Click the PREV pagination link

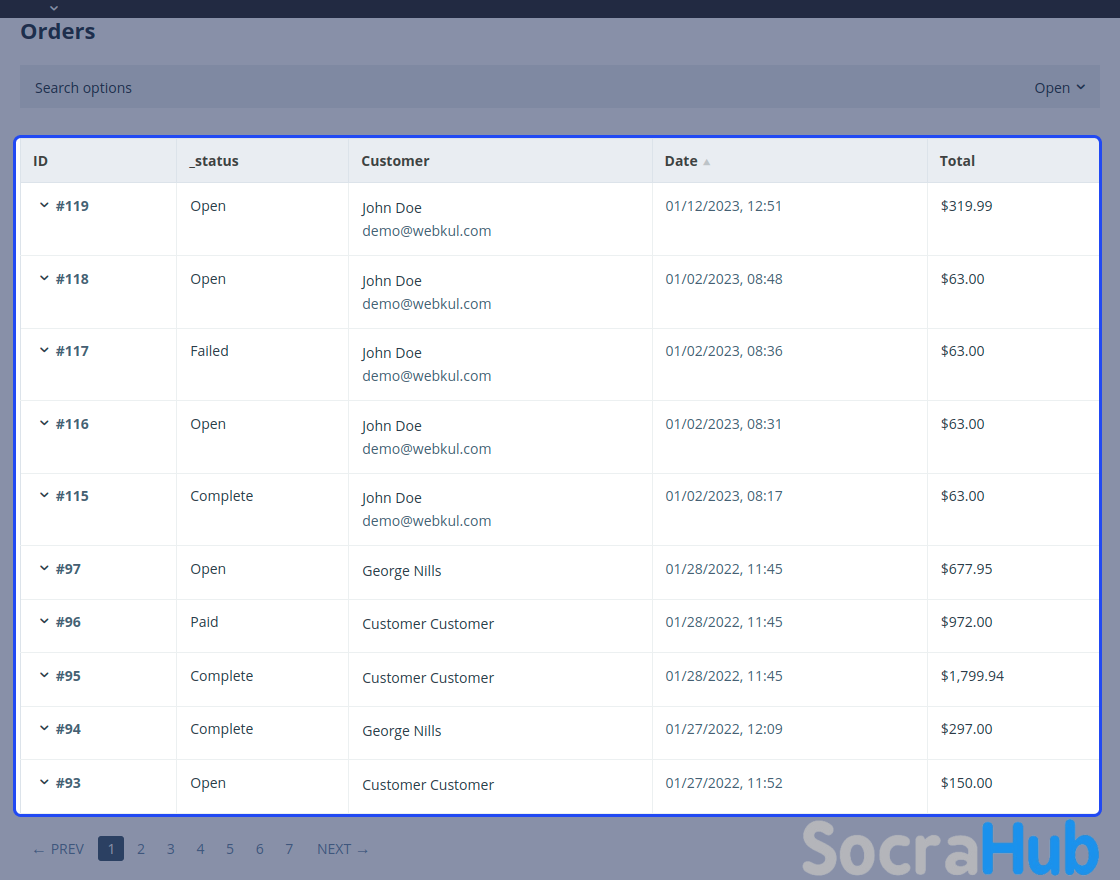tap(58, 849)
